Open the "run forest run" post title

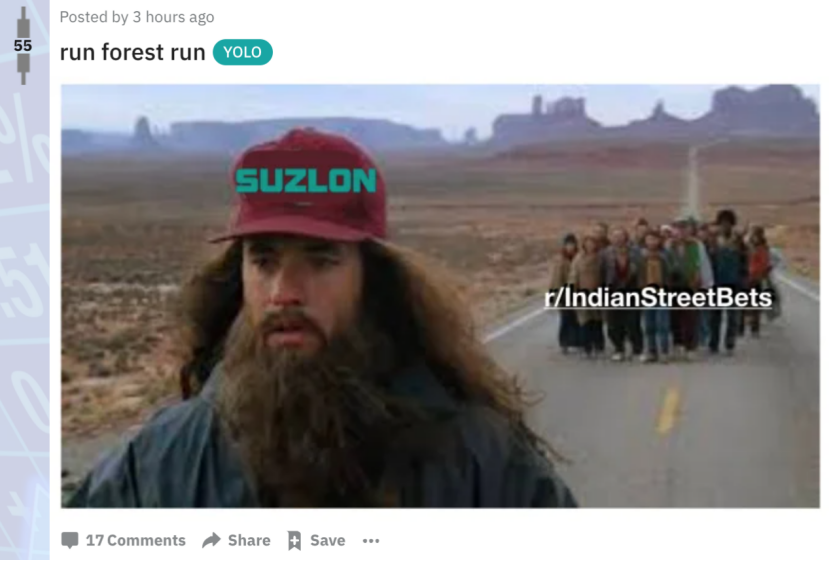point(132,52)
